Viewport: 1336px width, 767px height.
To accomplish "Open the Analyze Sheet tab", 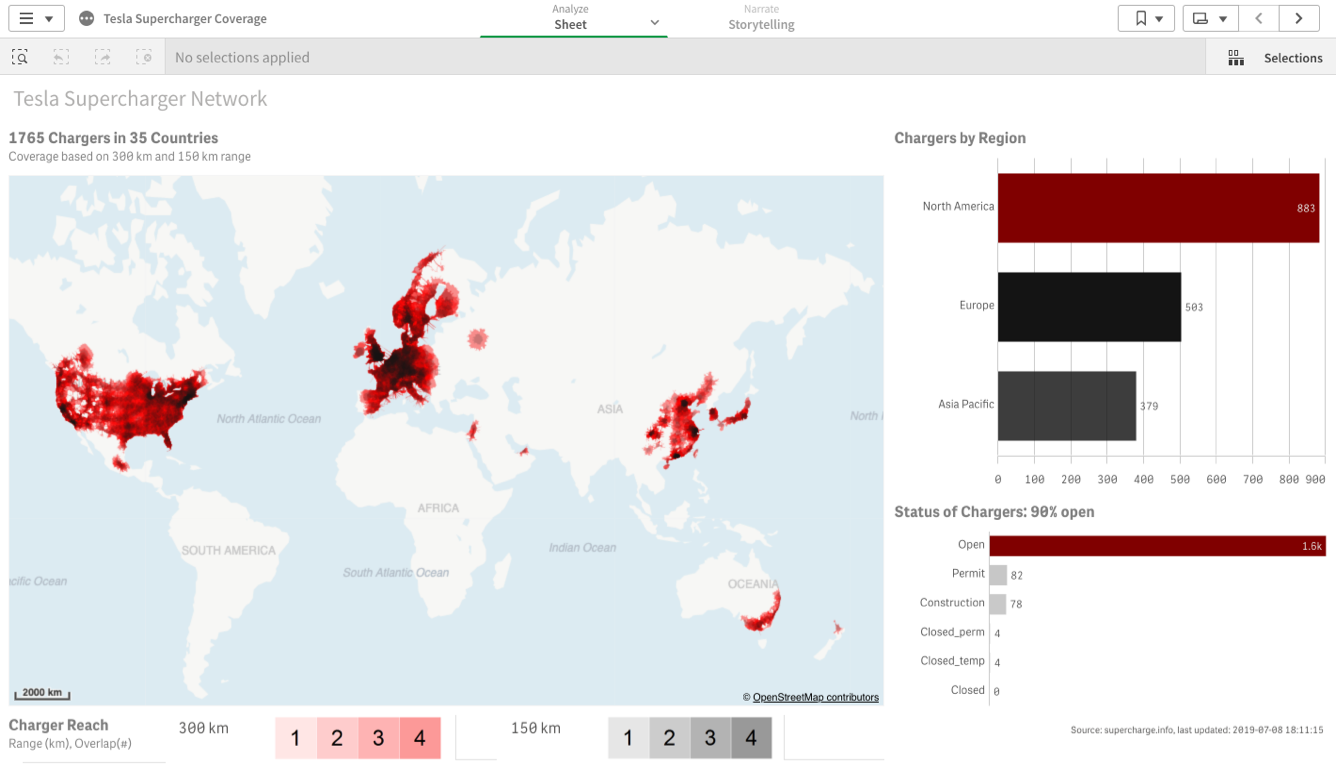I will click(x=571, y=18).
